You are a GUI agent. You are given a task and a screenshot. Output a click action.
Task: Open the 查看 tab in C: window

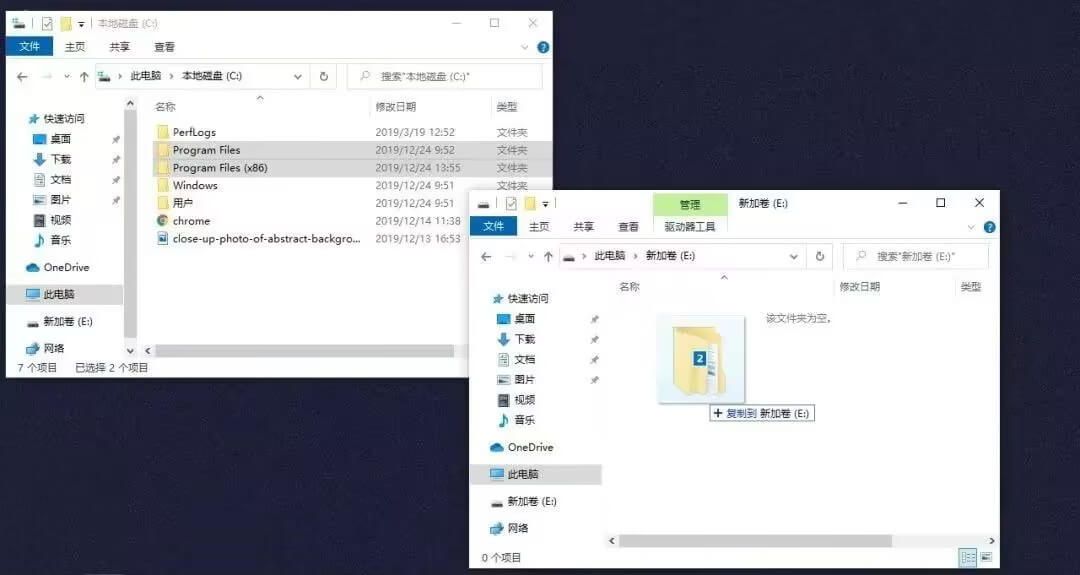164,47
